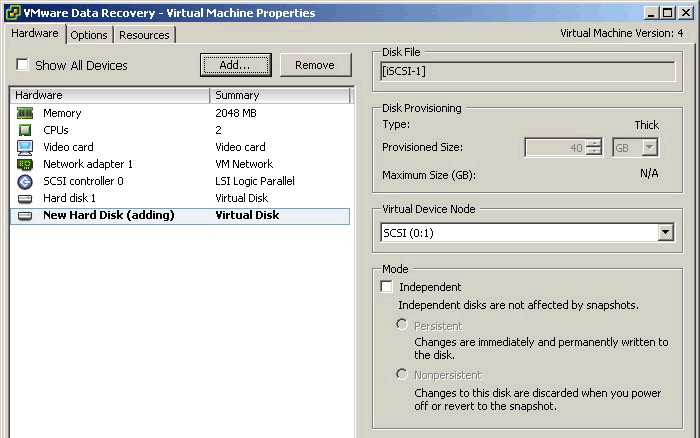The width and height of the screenshot is (700, 438).
Task: Check the Independent mode checkbox
Action: point(387,287)
